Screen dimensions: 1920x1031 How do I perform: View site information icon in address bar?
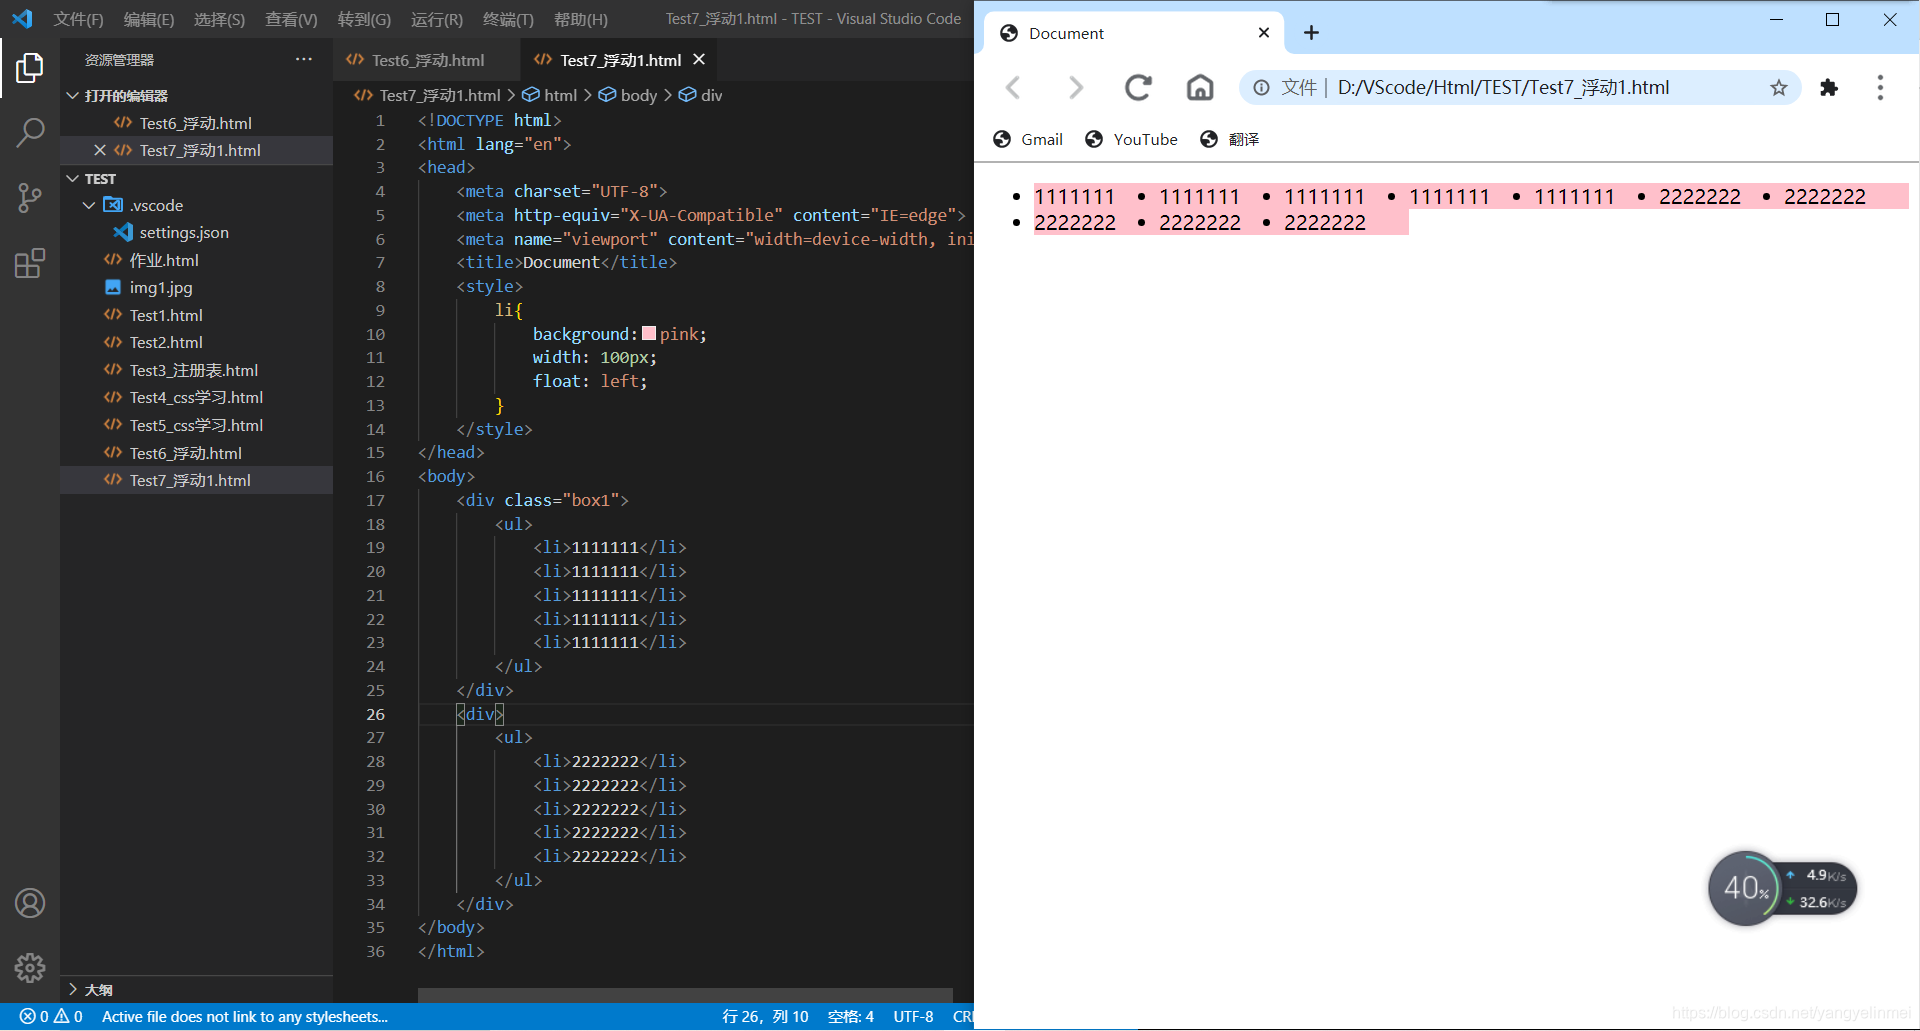click(1262, 88)
